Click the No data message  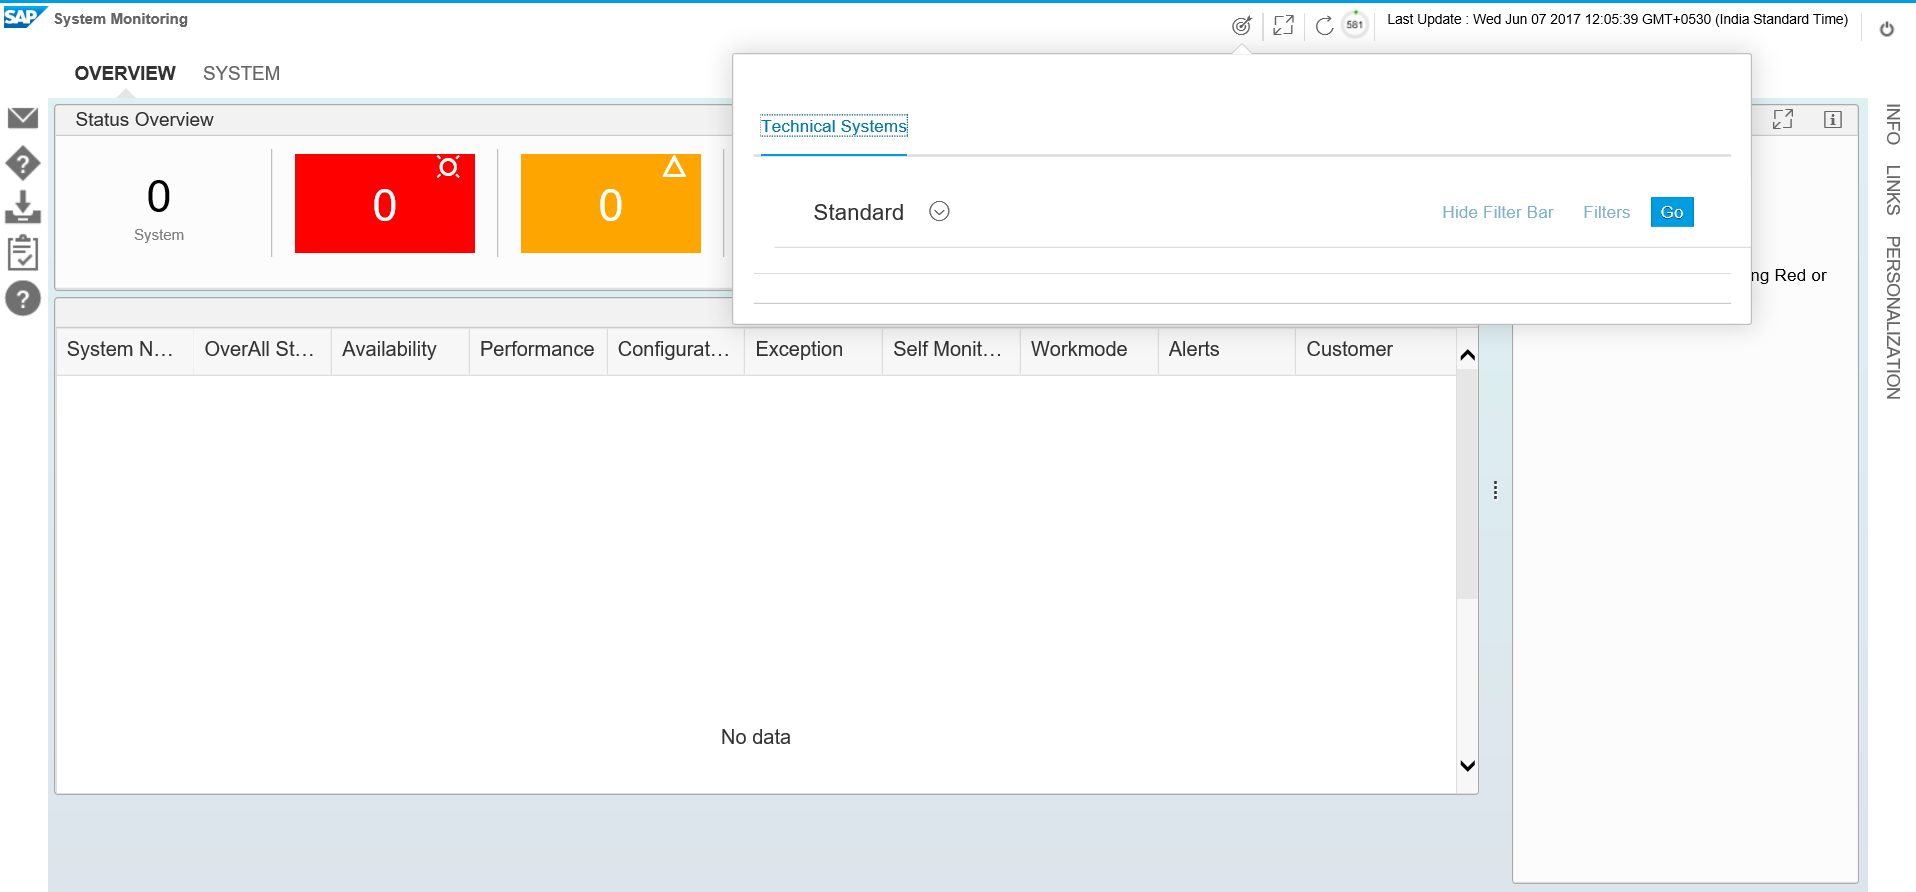[756, 737]
